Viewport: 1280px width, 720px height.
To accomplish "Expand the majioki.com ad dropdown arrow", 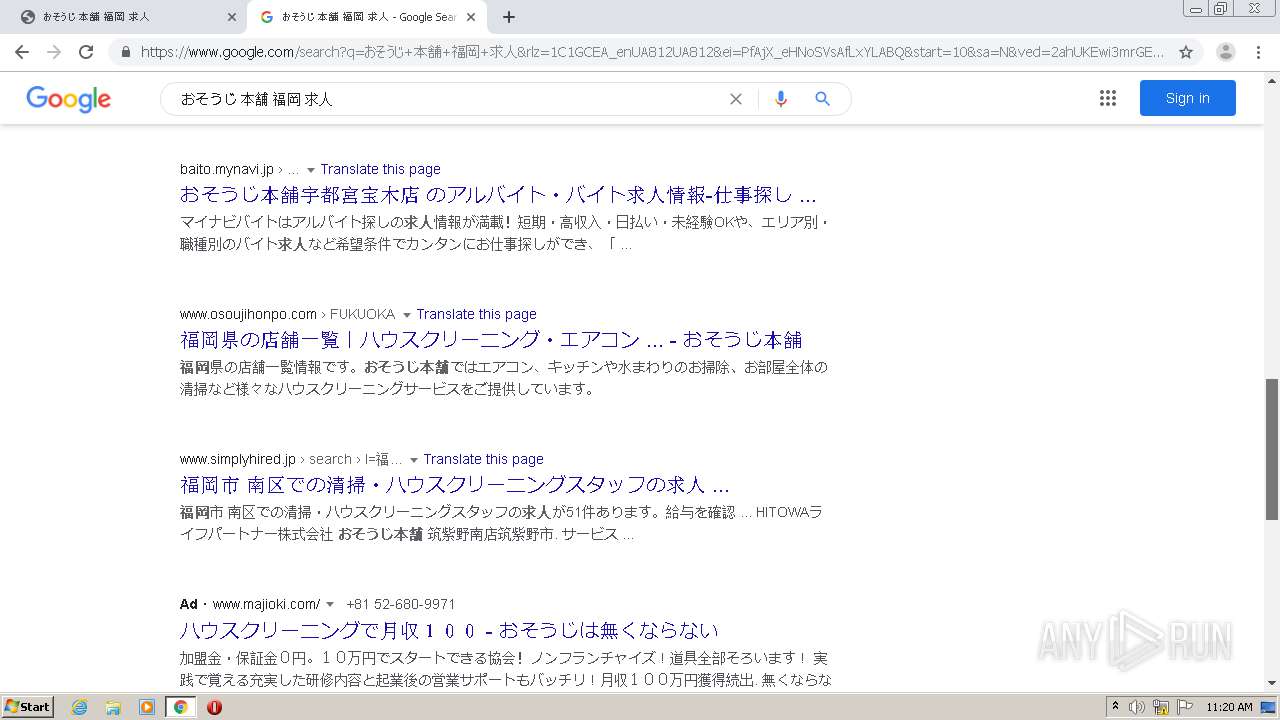I will [x=330, y=605].
